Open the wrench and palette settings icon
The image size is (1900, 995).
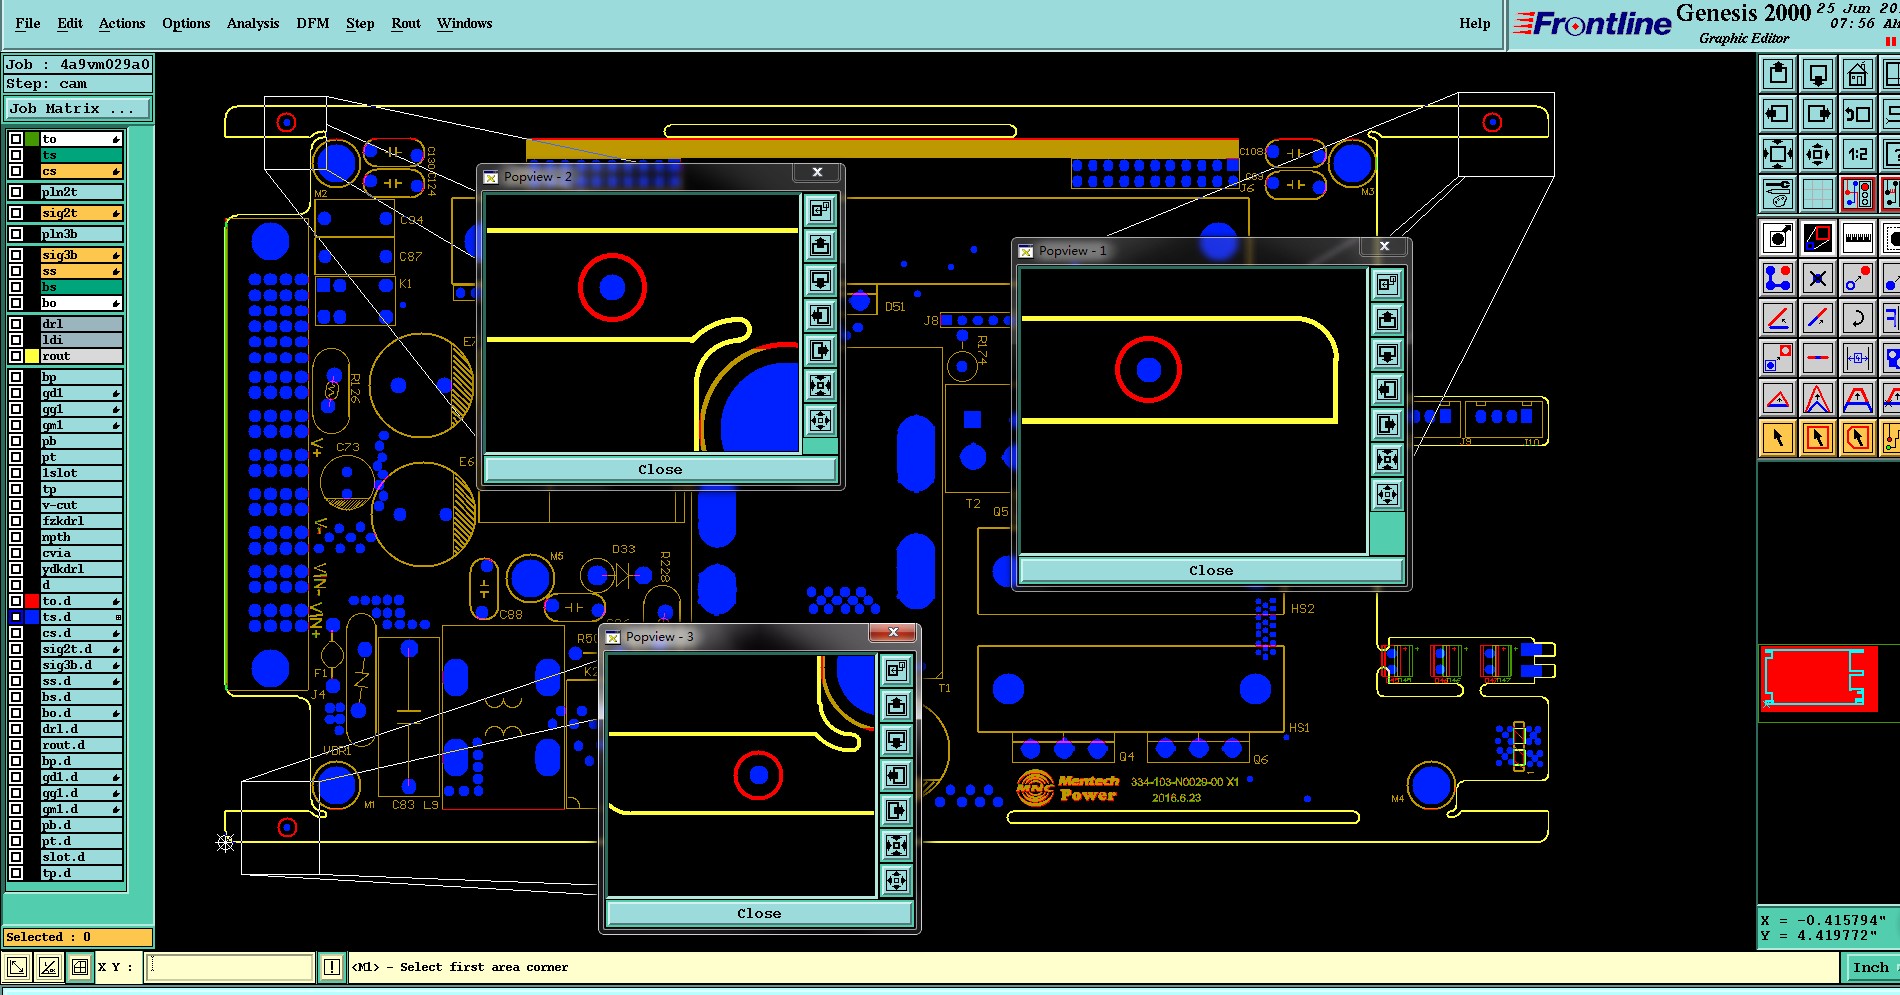(1778, 194)
